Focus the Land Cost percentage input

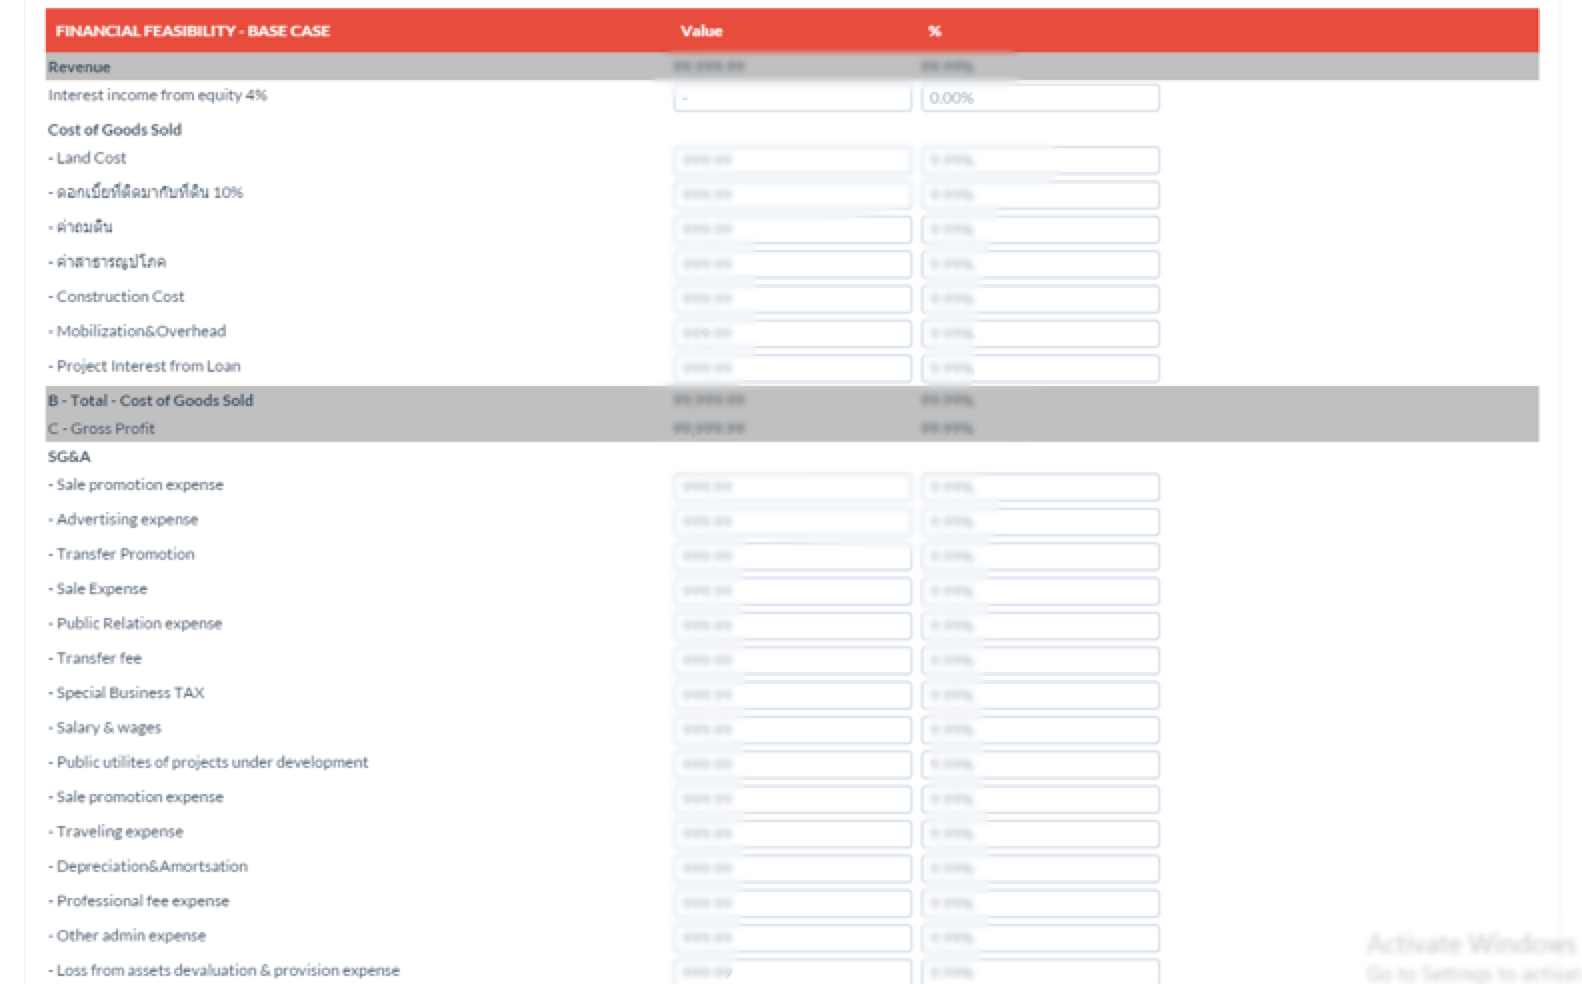point(1040,160)
